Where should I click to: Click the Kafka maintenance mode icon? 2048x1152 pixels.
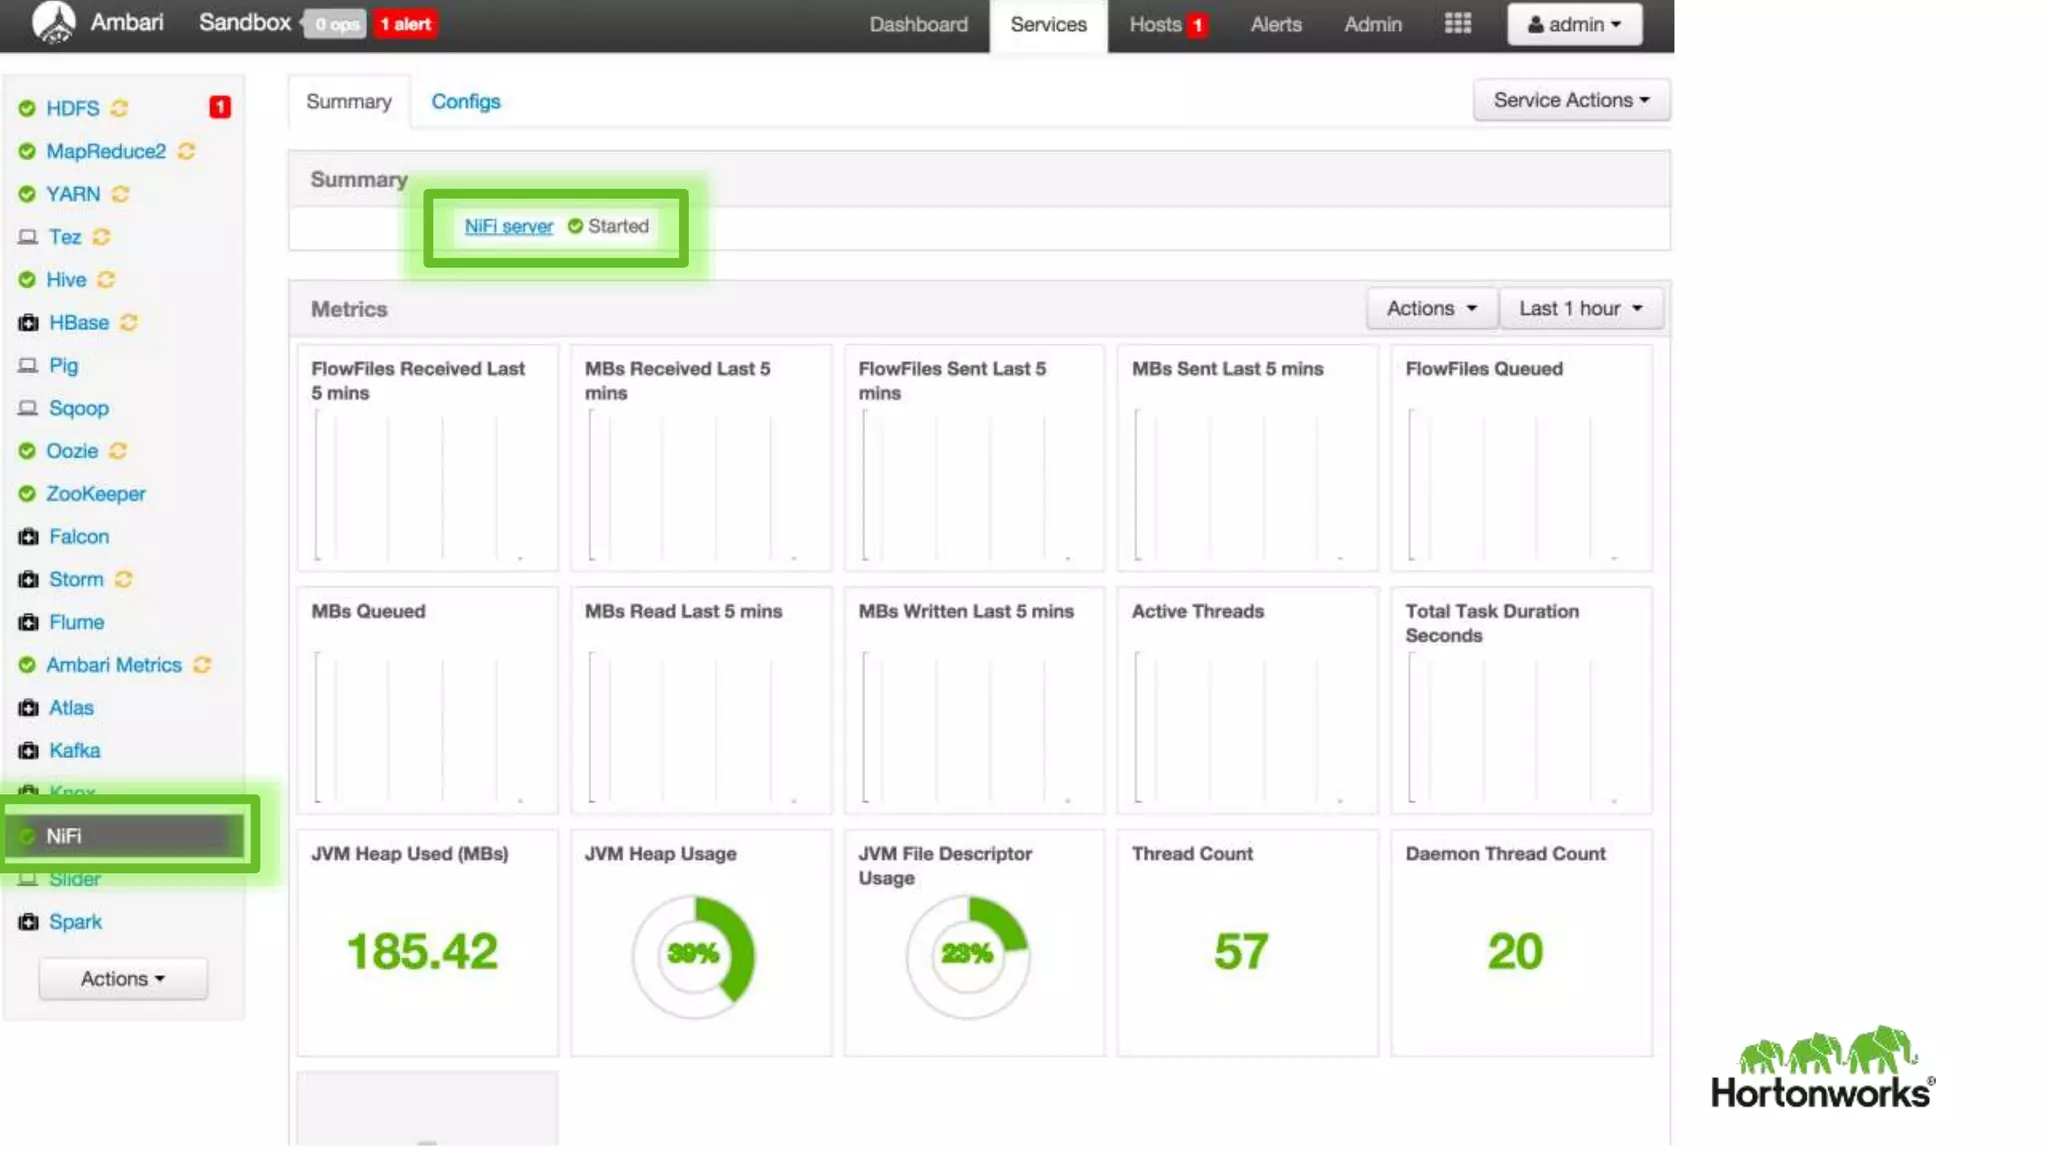[x=28, y=751]
